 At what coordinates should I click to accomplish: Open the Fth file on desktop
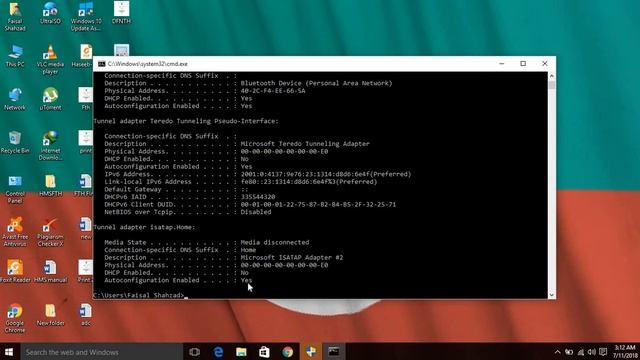point(86,100)
